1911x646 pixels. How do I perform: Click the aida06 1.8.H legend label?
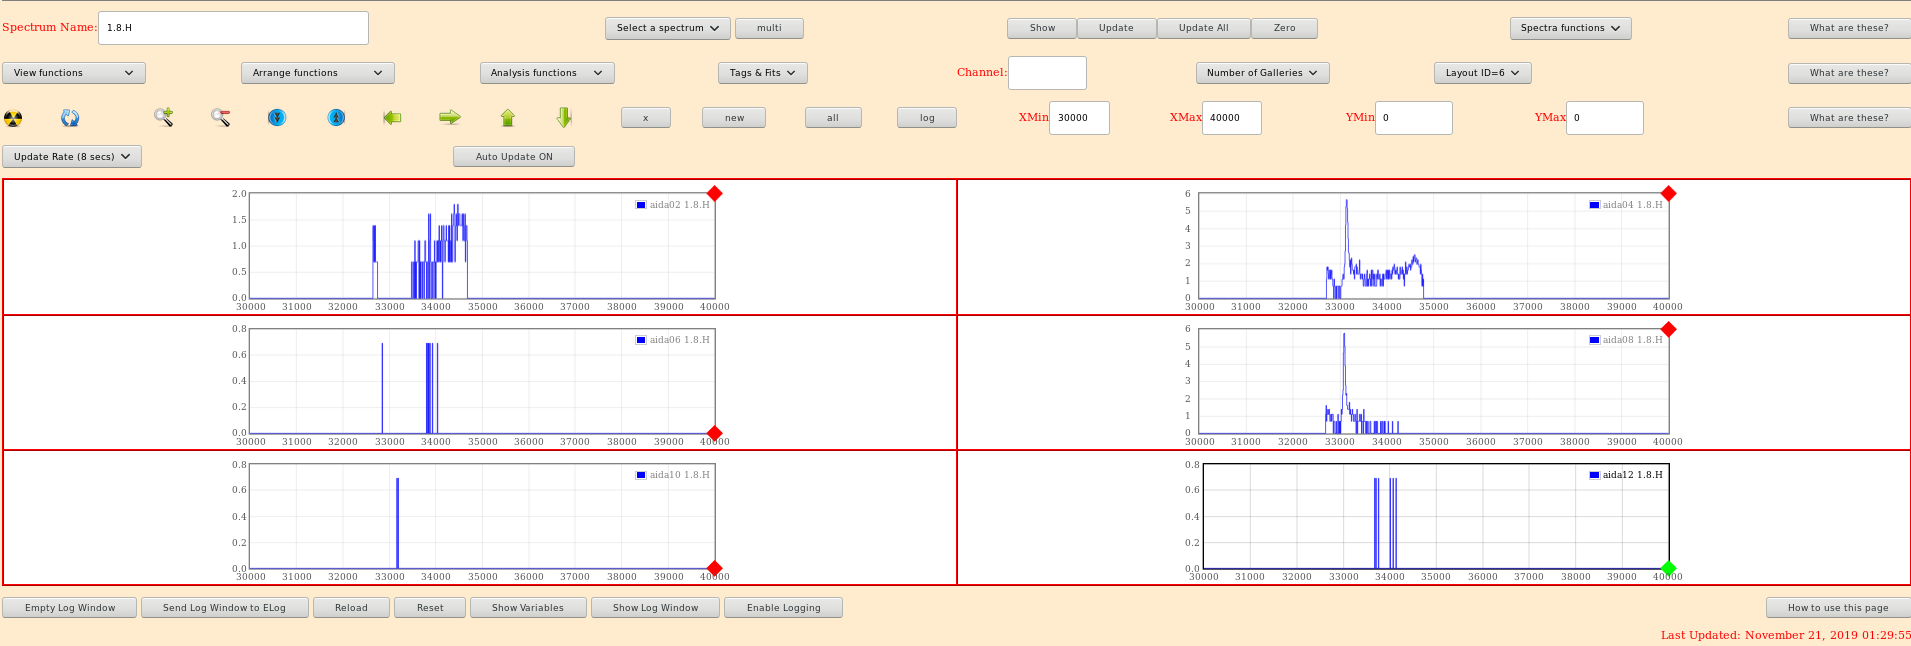coord(679,340)
